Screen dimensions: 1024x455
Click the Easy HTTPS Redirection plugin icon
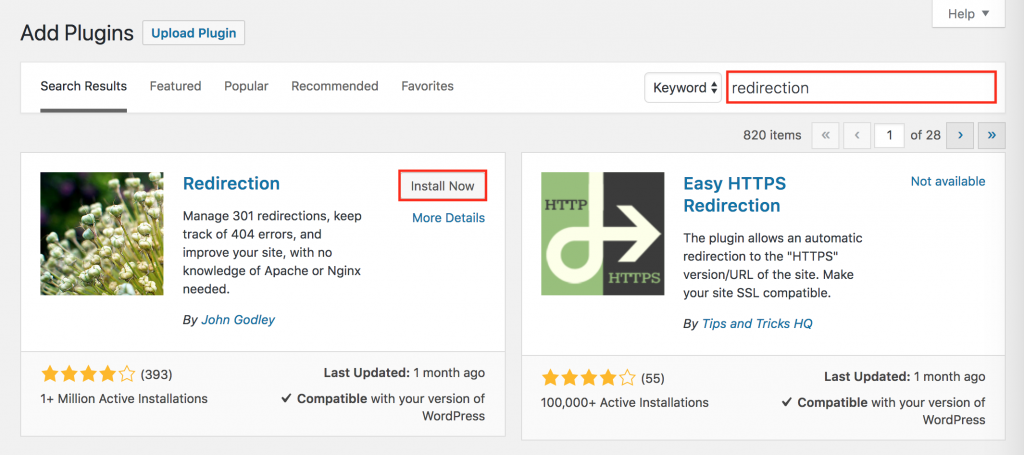[x=603, y=233]
